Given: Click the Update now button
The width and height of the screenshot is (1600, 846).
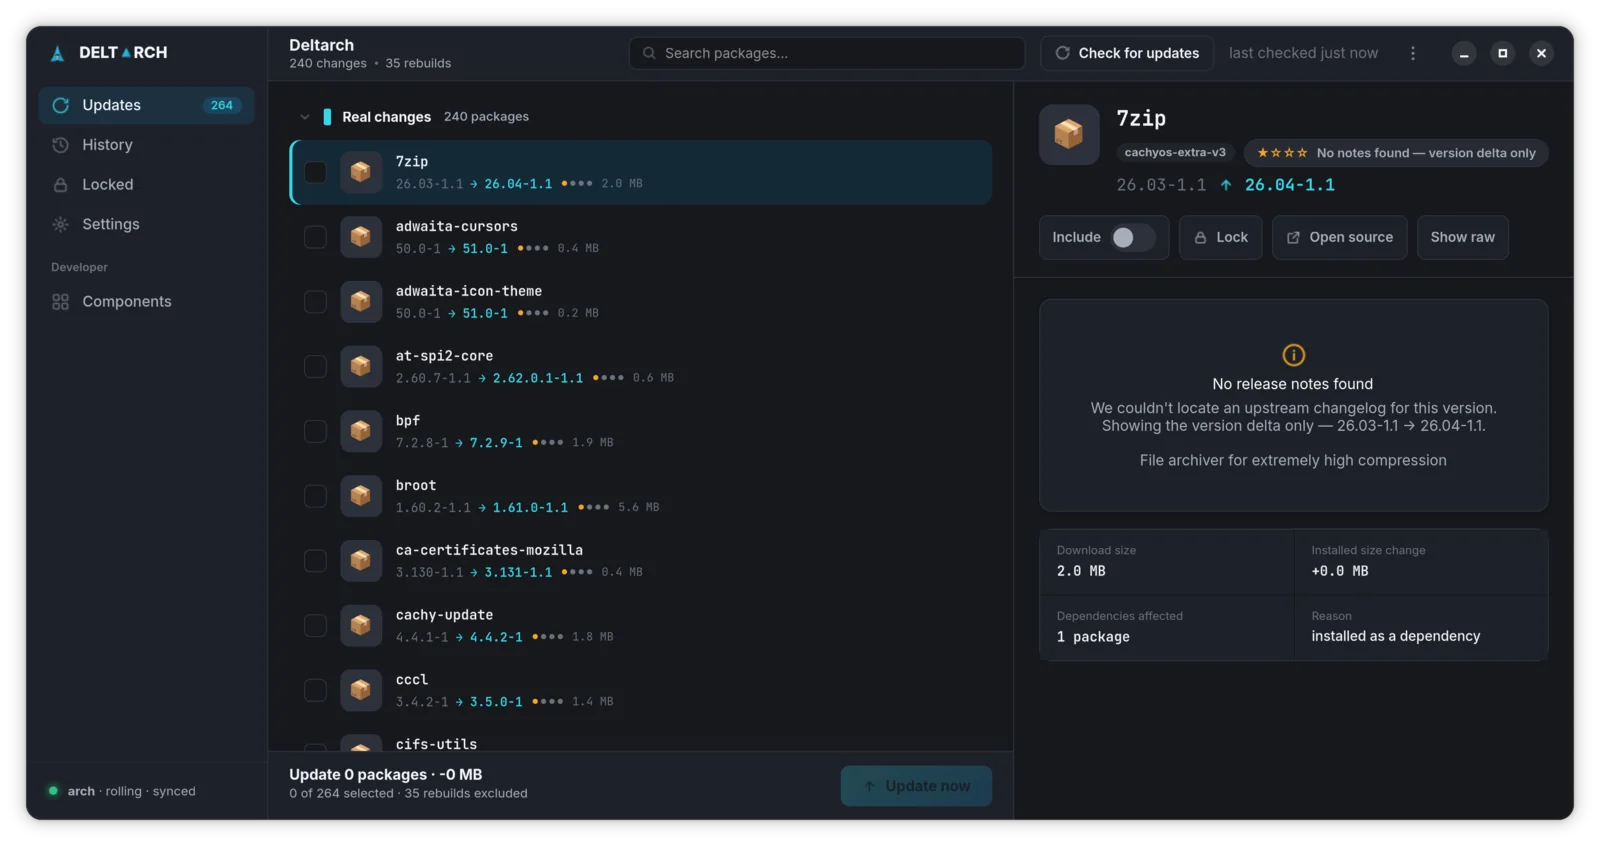Looking at the screenshot, I should coord(916,786).
